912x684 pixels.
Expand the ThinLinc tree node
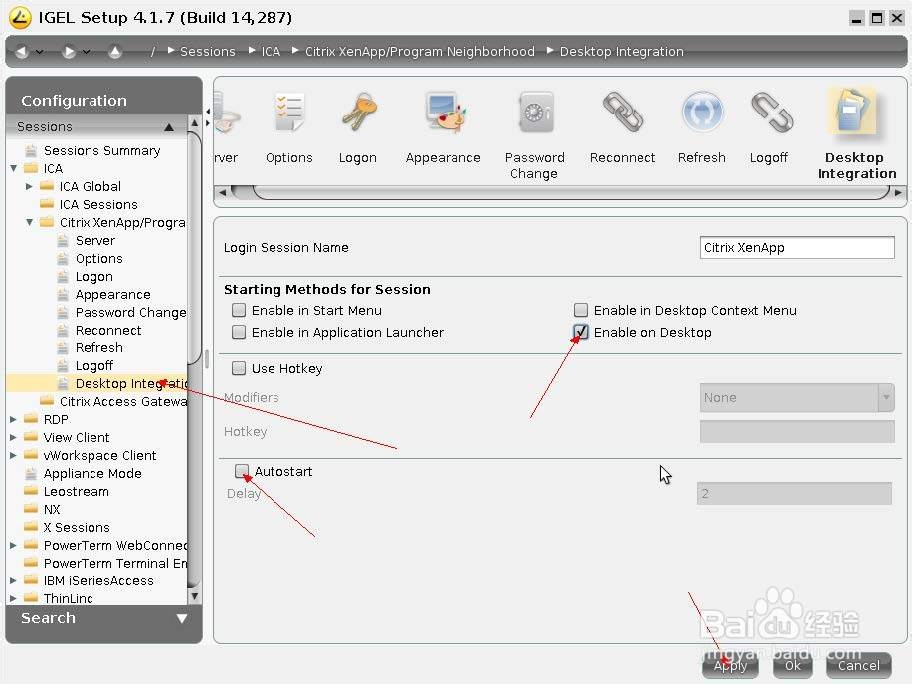[x=13, y=598]
